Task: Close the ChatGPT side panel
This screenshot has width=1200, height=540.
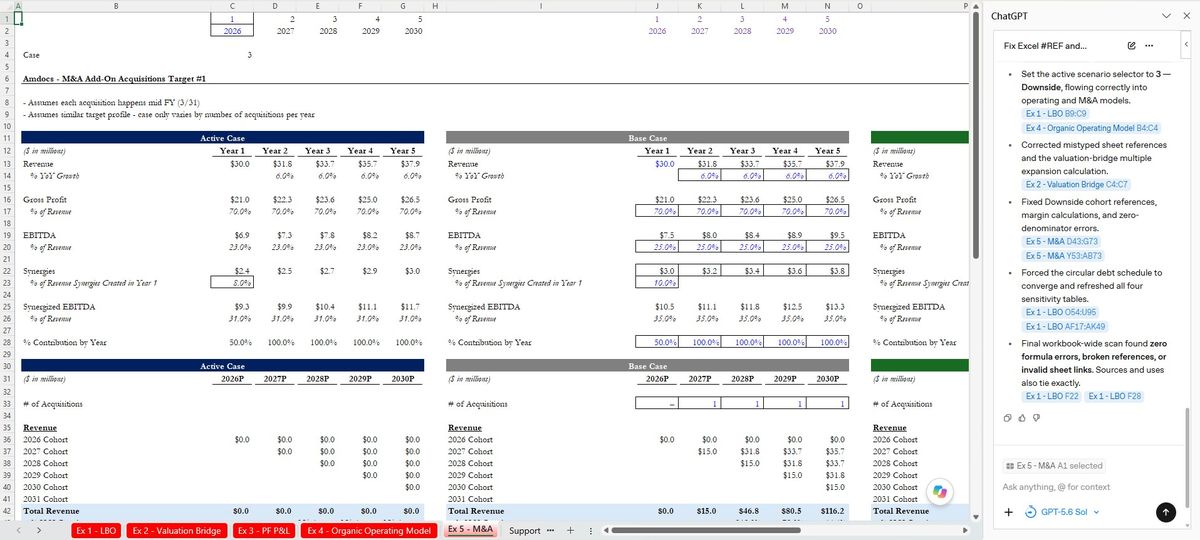Action: pos(1187,16)
